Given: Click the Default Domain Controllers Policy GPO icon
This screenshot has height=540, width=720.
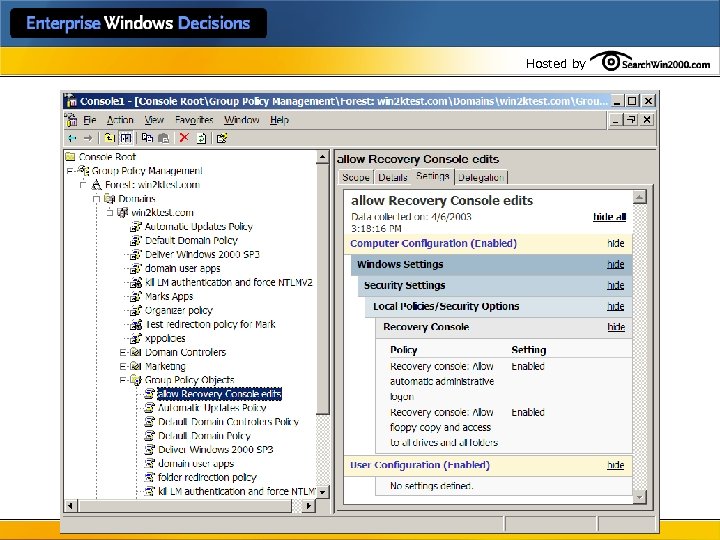Looking at the screenshot, I should [x=149, y=422].
